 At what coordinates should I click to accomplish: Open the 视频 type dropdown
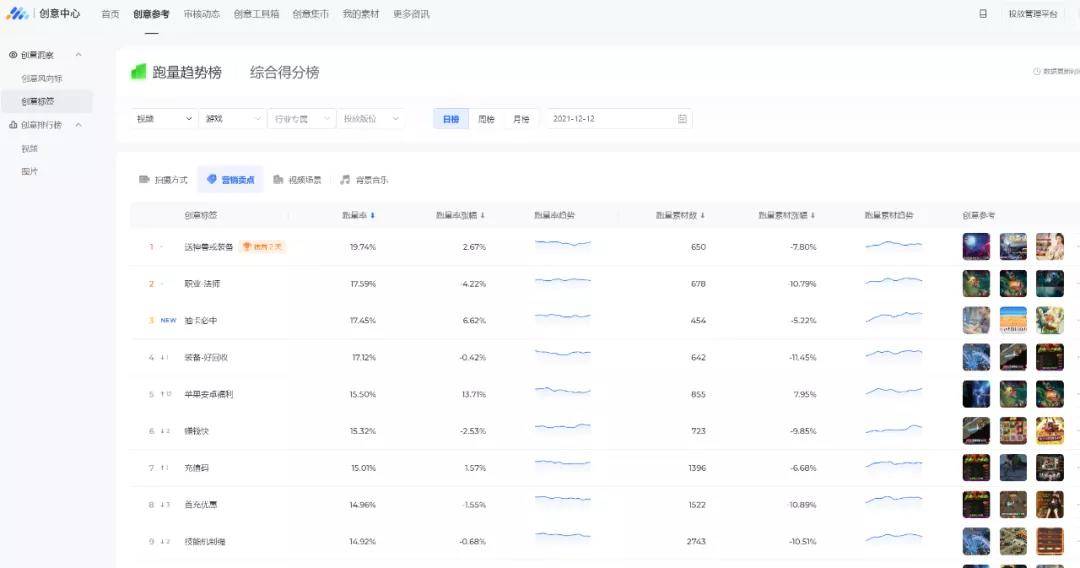point(164,119)
